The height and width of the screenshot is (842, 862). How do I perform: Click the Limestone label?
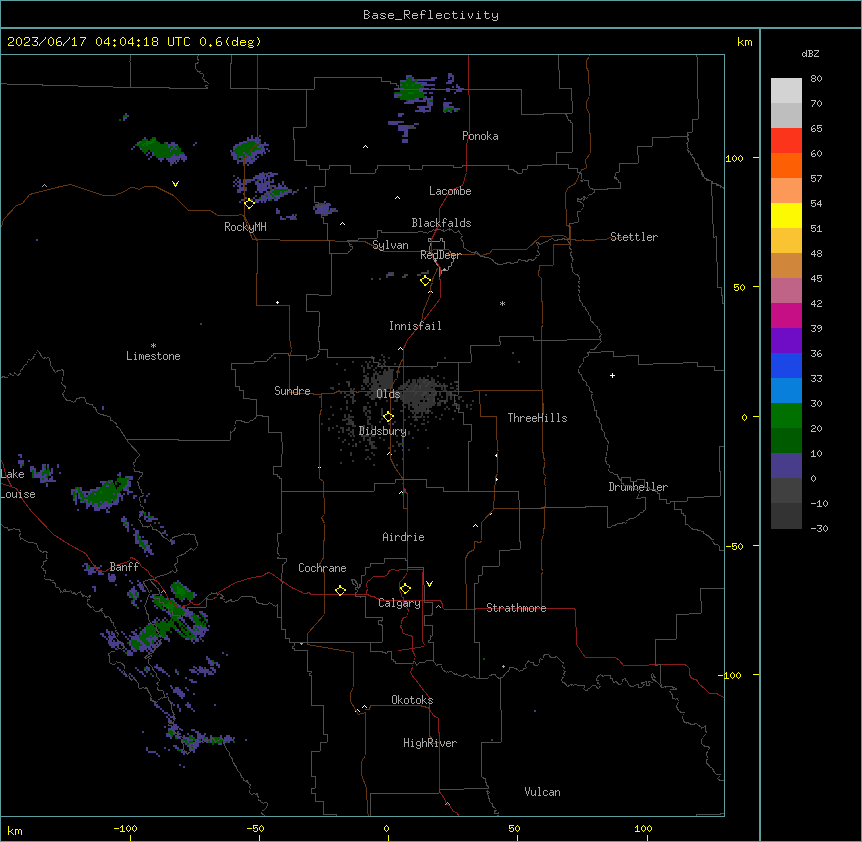click(x=153, y=356)
